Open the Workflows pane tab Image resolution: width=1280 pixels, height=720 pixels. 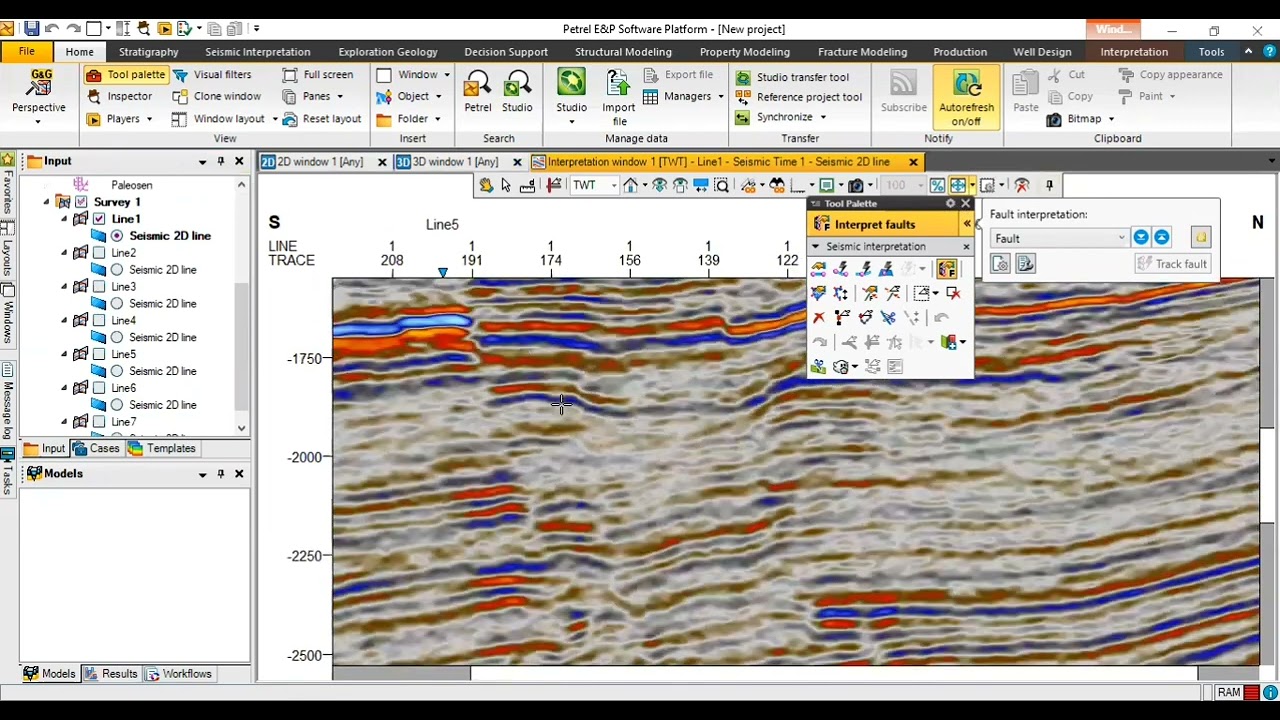coord(179,674)
